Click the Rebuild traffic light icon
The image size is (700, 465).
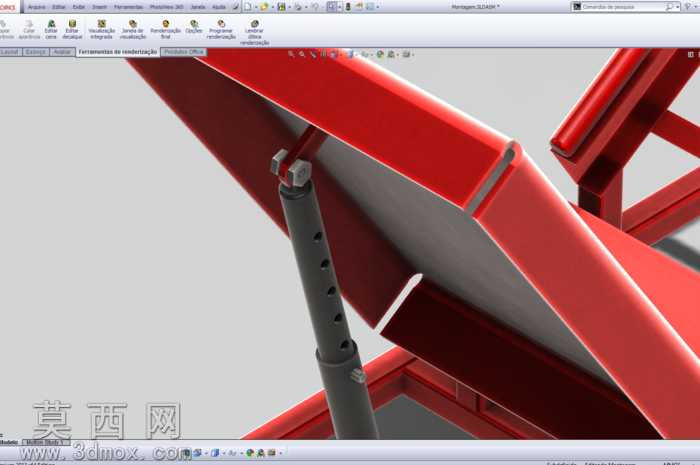click(x=348, y=7)
